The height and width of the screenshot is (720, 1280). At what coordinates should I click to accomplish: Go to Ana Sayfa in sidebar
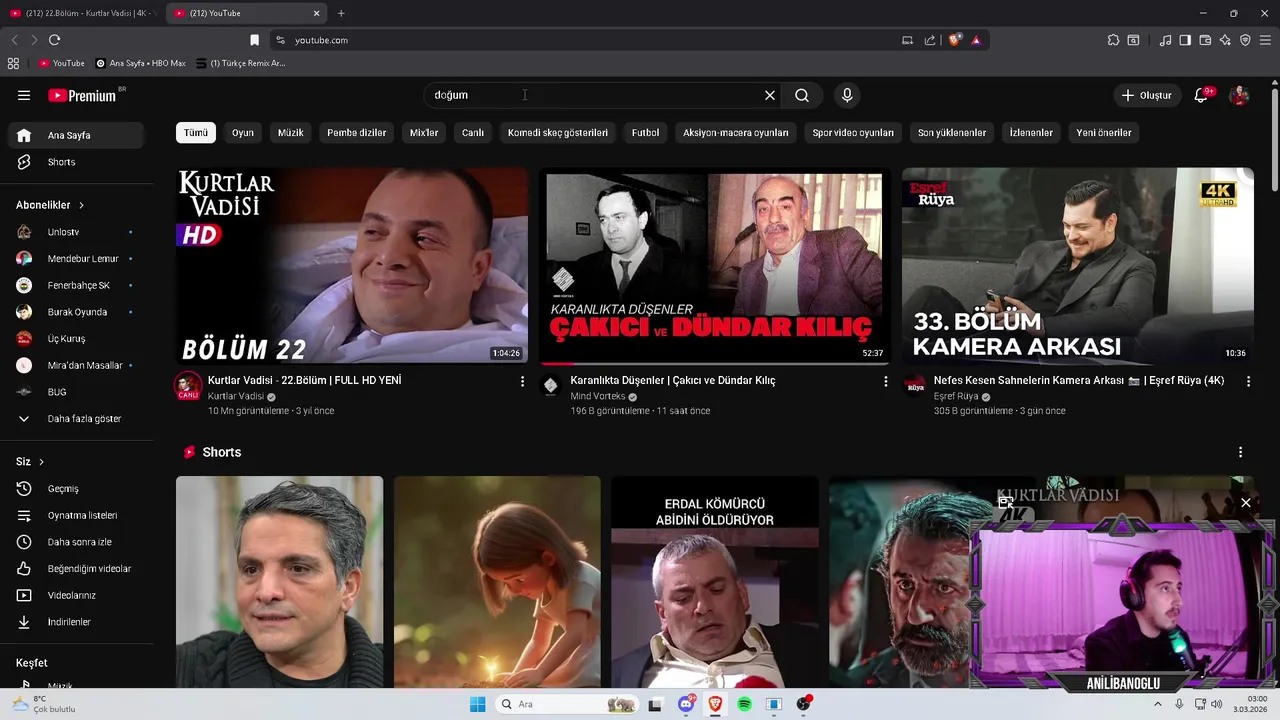pos(76,135)
